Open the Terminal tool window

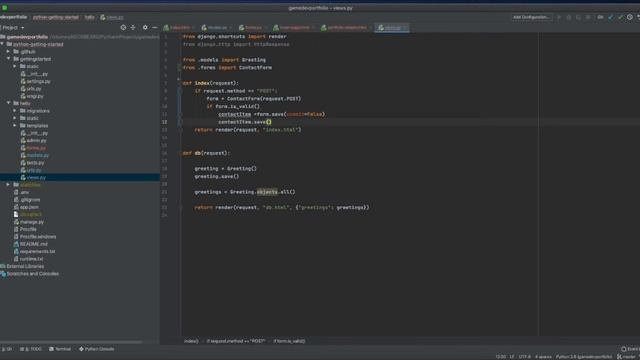point(60,349)
